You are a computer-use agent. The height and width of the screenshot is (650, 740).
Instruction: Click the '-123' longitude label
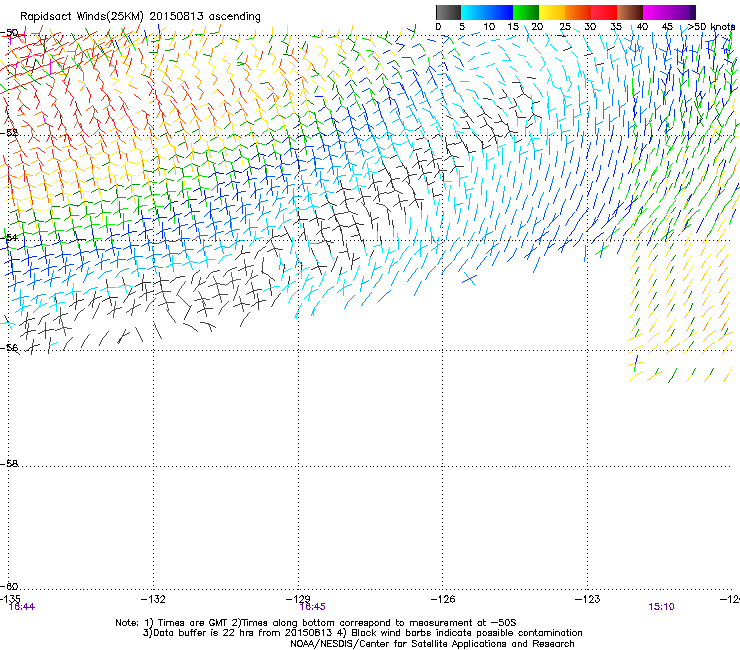pyautogui.click(x=587, y=599)
